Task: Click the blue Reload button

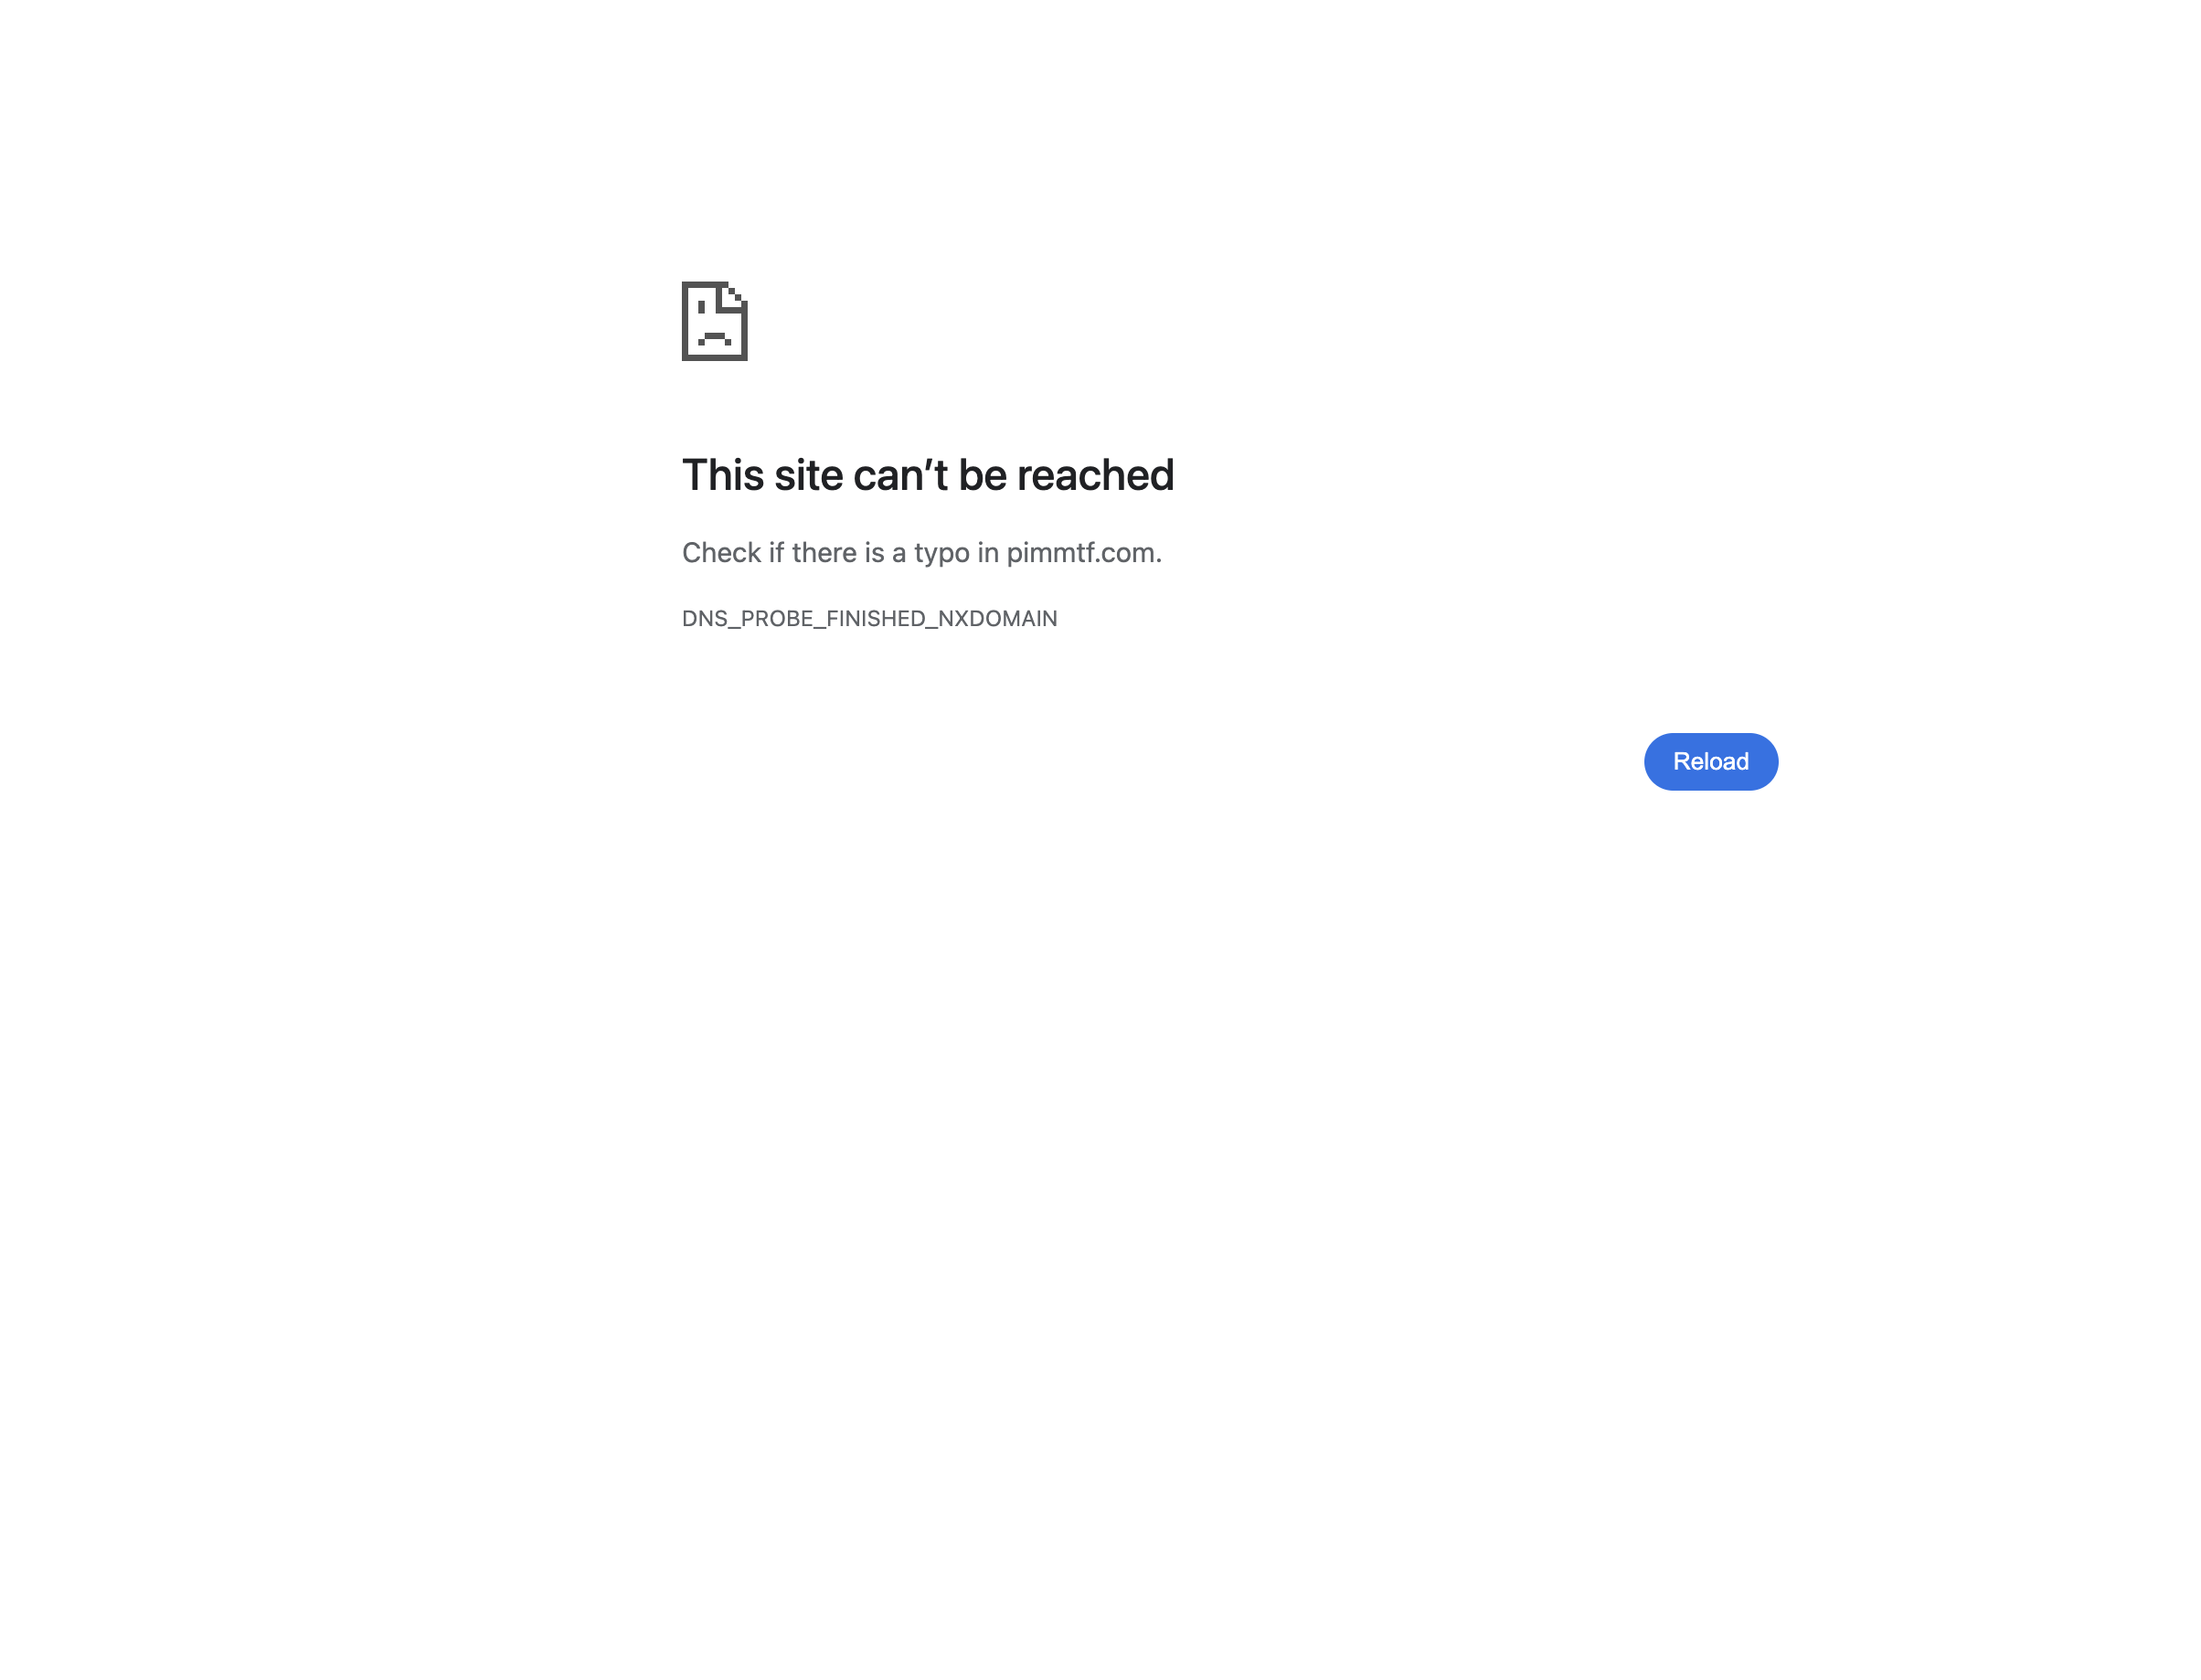Action: coord(1710,761)
